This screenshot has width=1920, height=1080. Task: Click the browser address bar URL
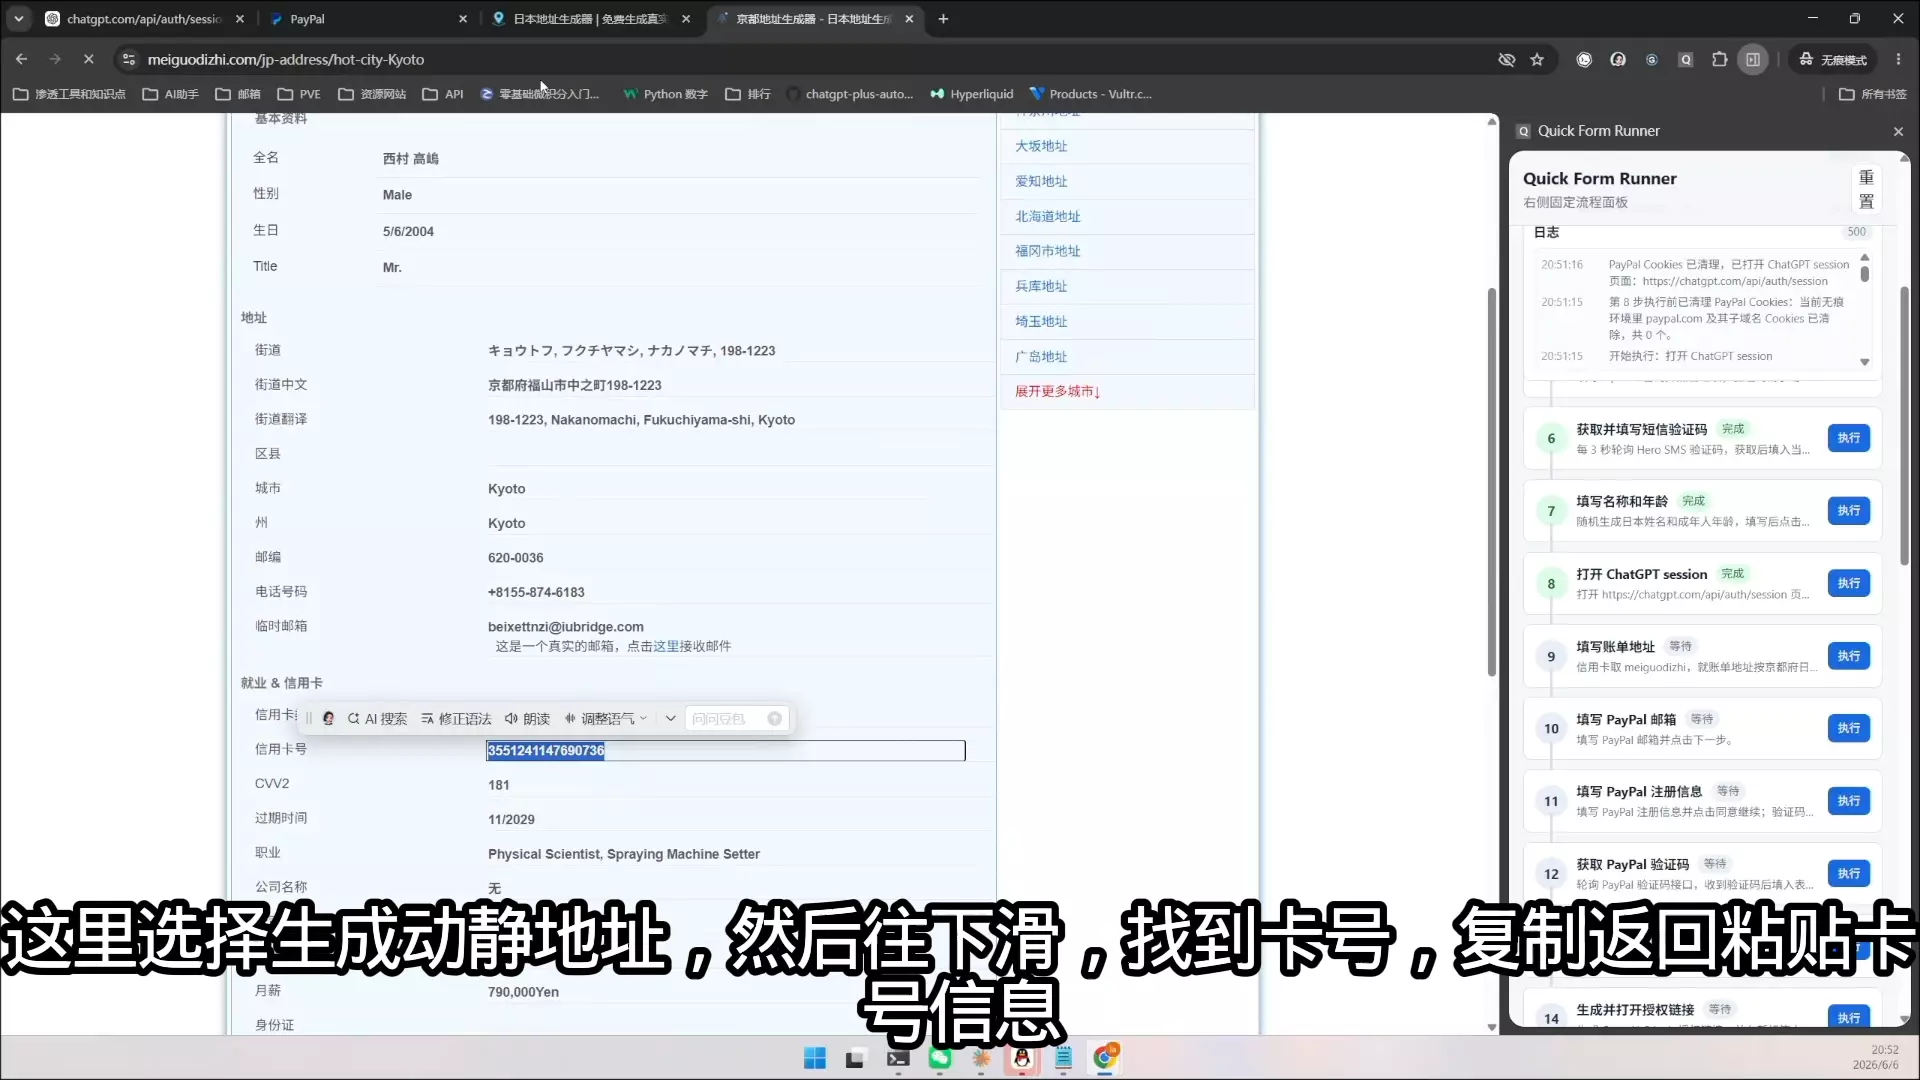pyautogui.click(x=286, y=60)
